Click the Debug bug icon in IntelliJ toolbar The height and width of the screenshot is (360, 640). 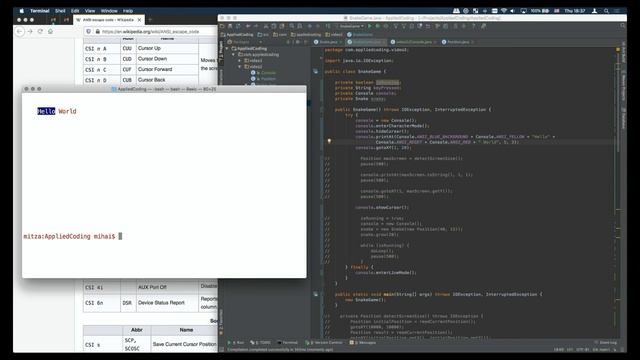(x=378, y=26)
